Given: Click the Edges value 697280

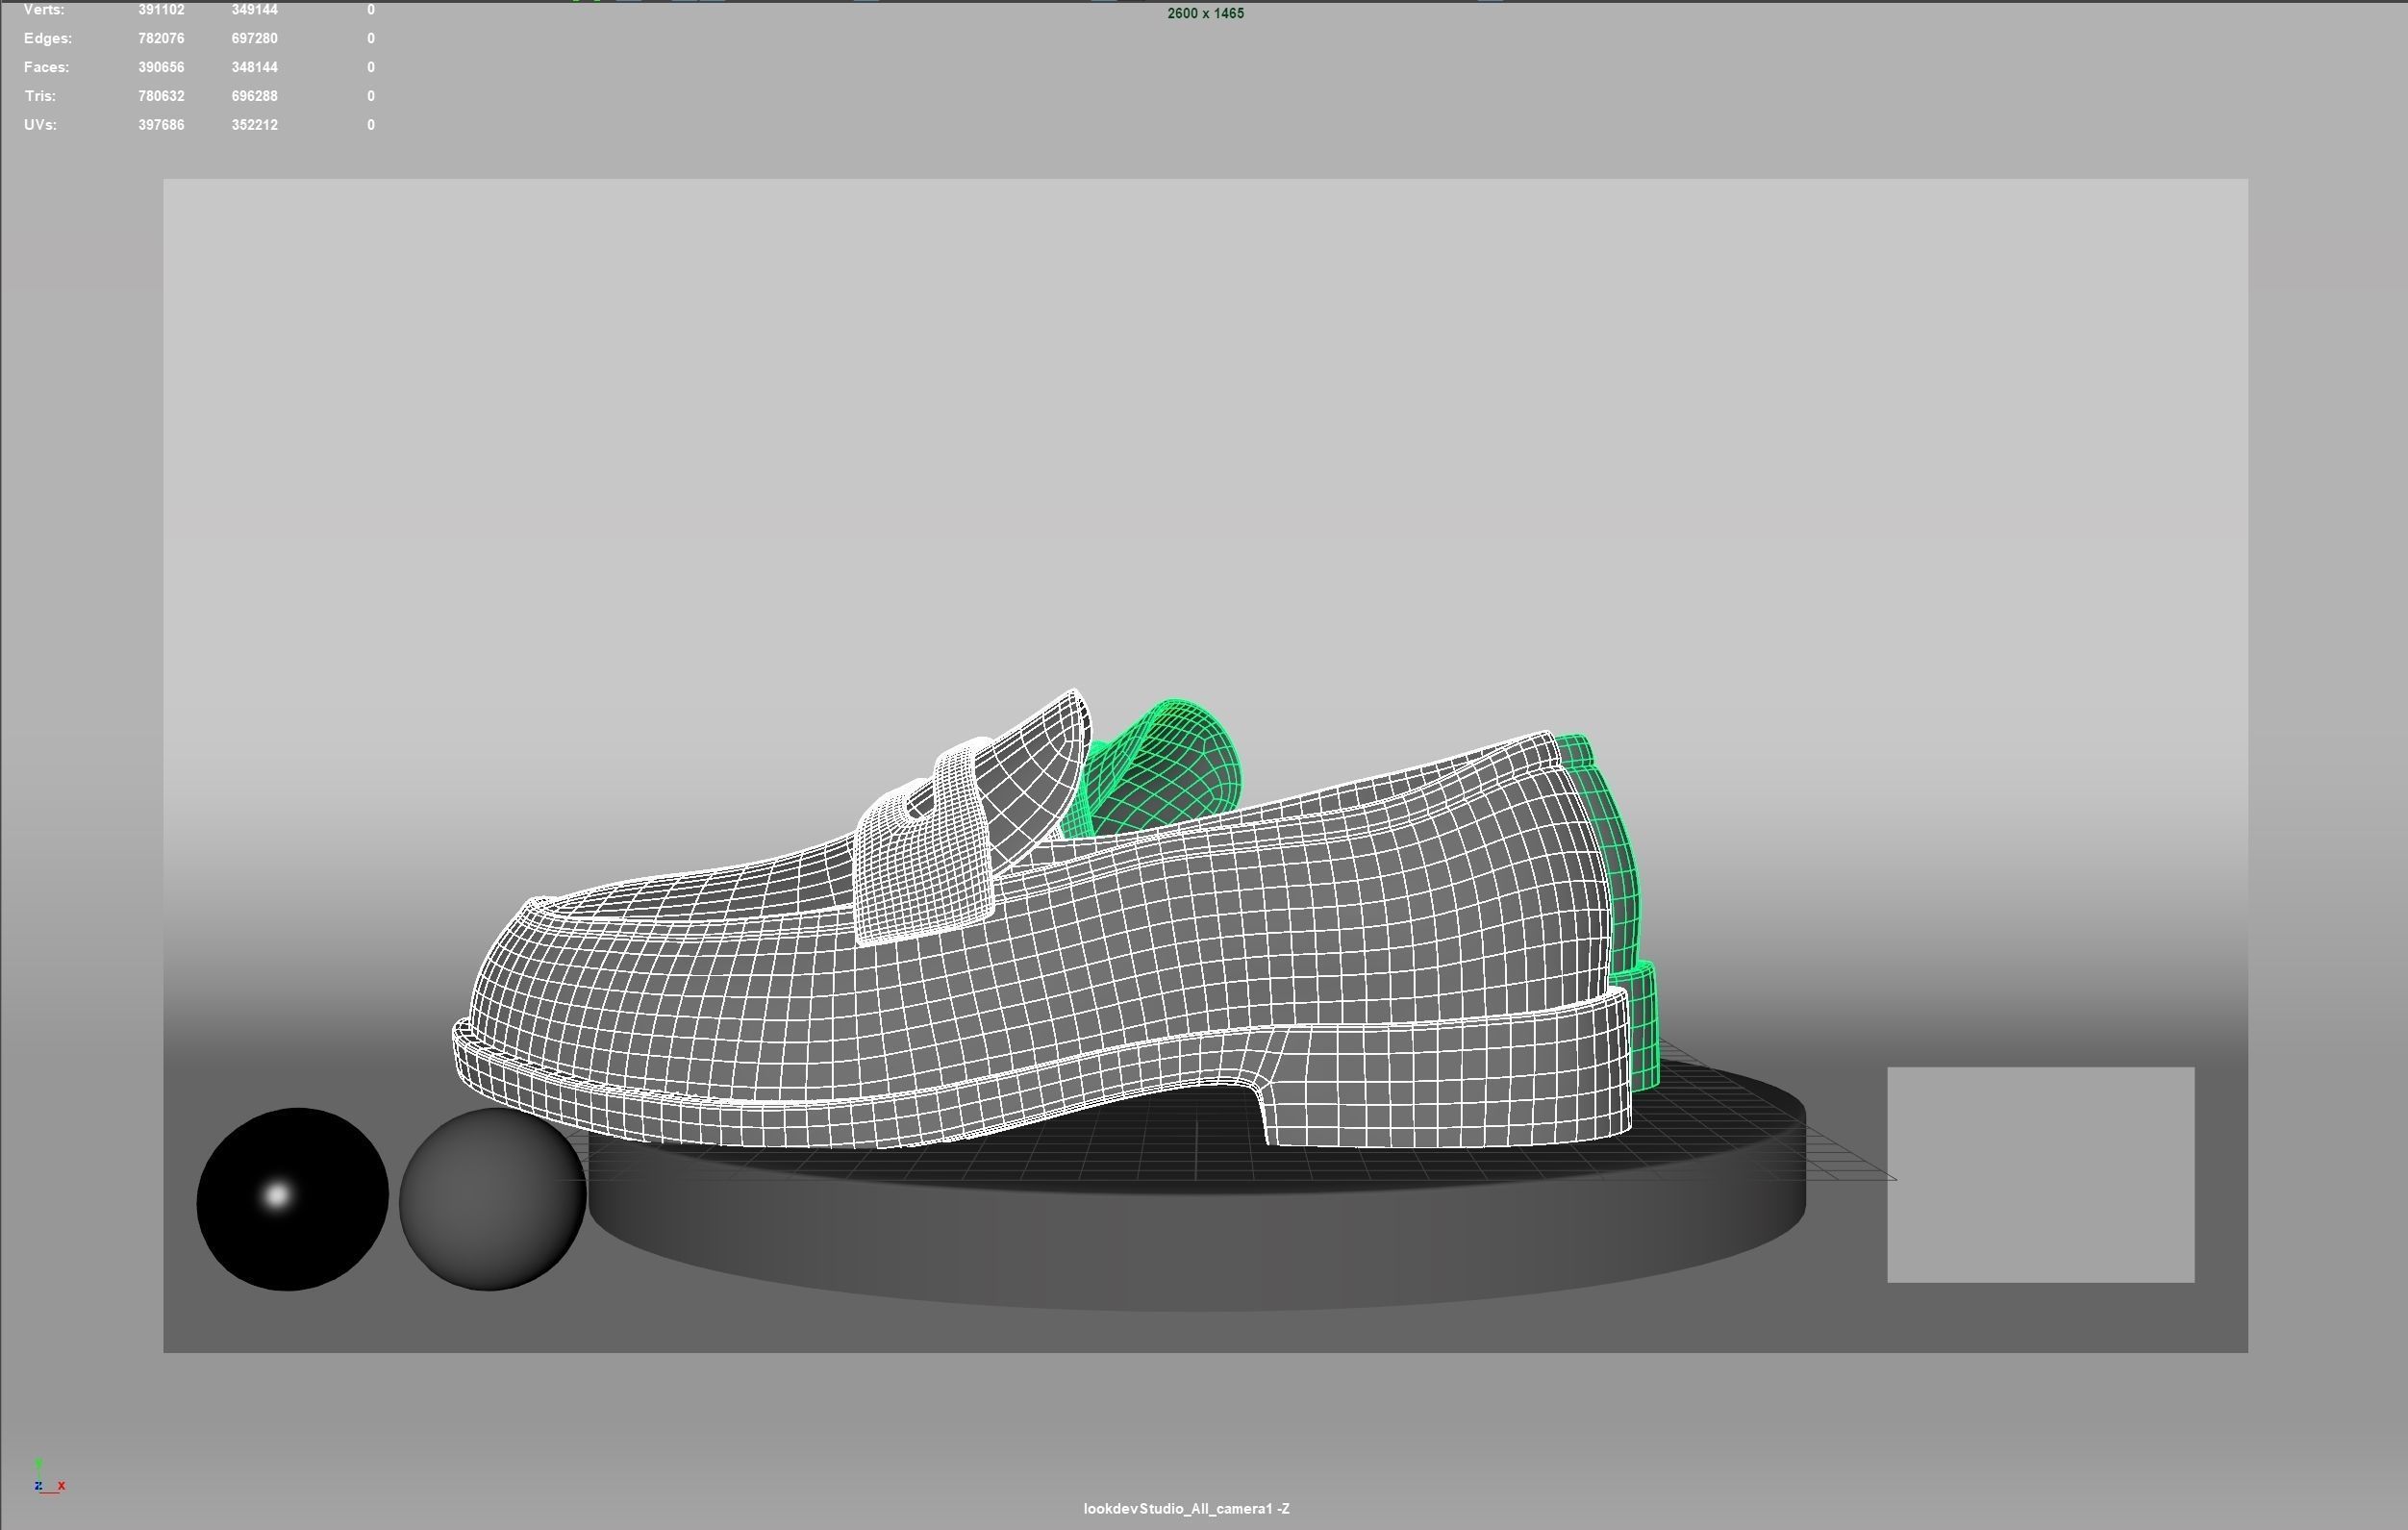Looking at the screenshot, I should [x=254, y=38].
